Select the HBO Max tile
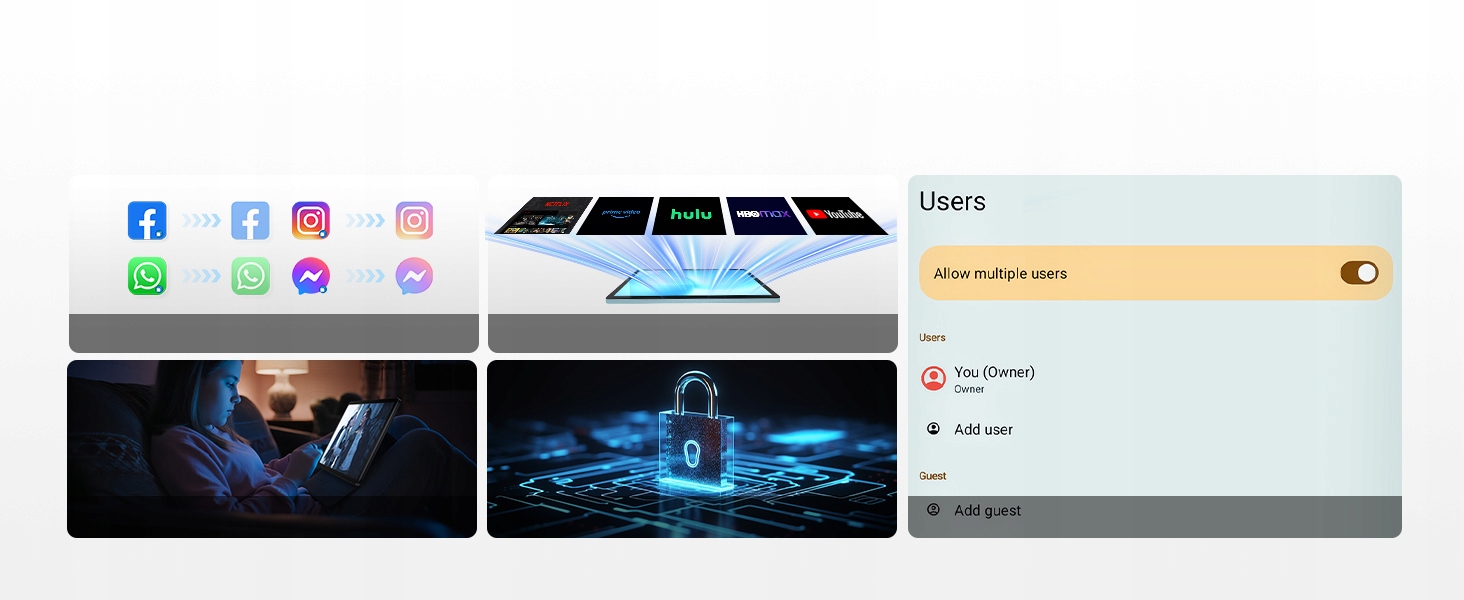Image resolution: width=1464 pixels, height=600 pixels. pyautogui.click(x=765, y=216)
